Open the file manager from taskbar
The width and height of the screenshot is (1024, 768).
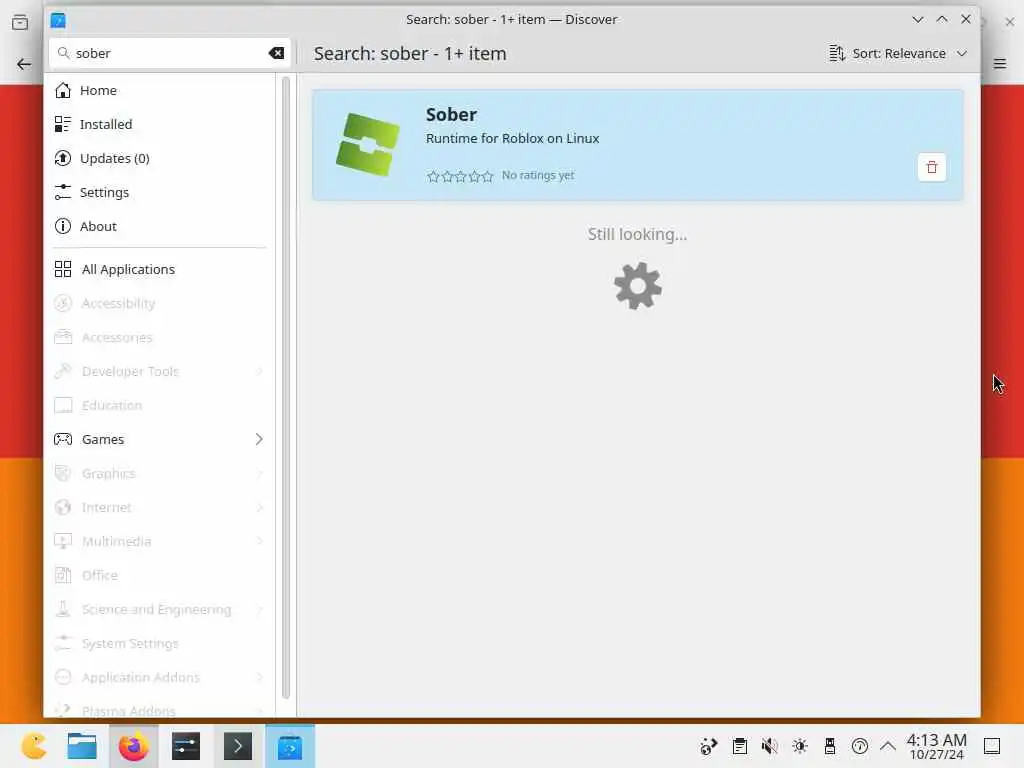82,746
